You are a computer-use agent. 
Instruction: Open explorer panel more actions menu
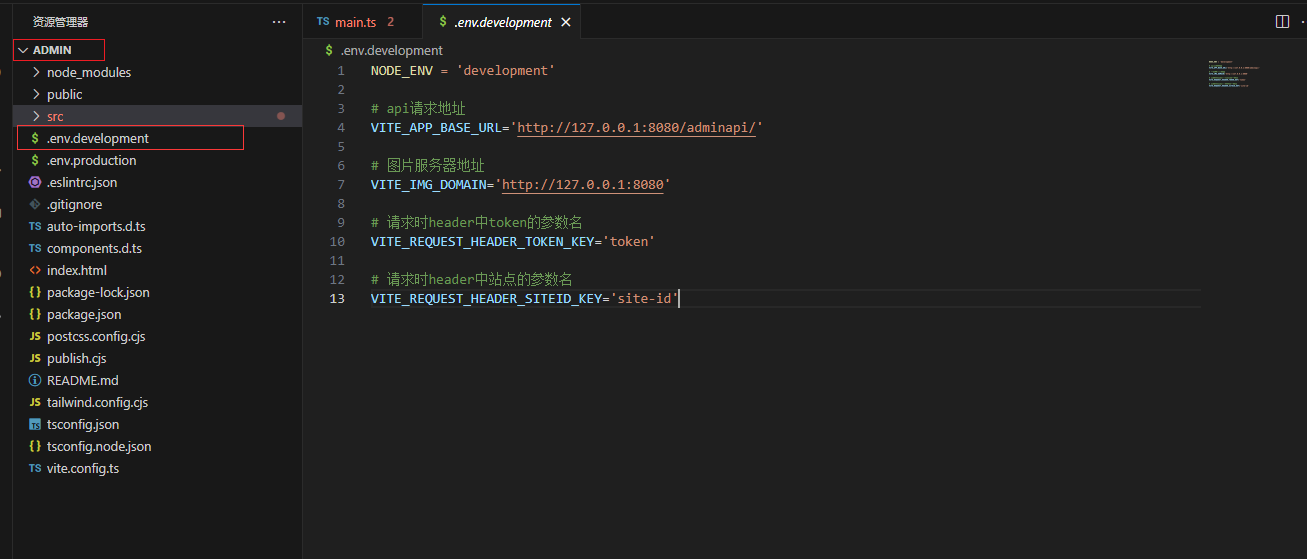(x=279, y=21)
